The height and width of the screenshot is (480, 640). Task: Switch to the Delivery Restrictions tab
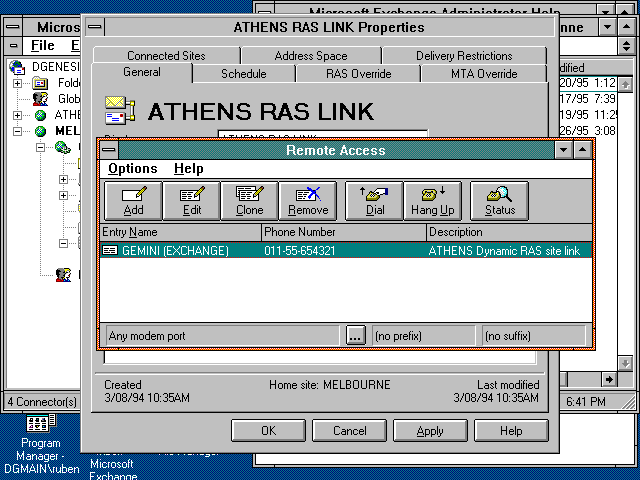point(464,56)
